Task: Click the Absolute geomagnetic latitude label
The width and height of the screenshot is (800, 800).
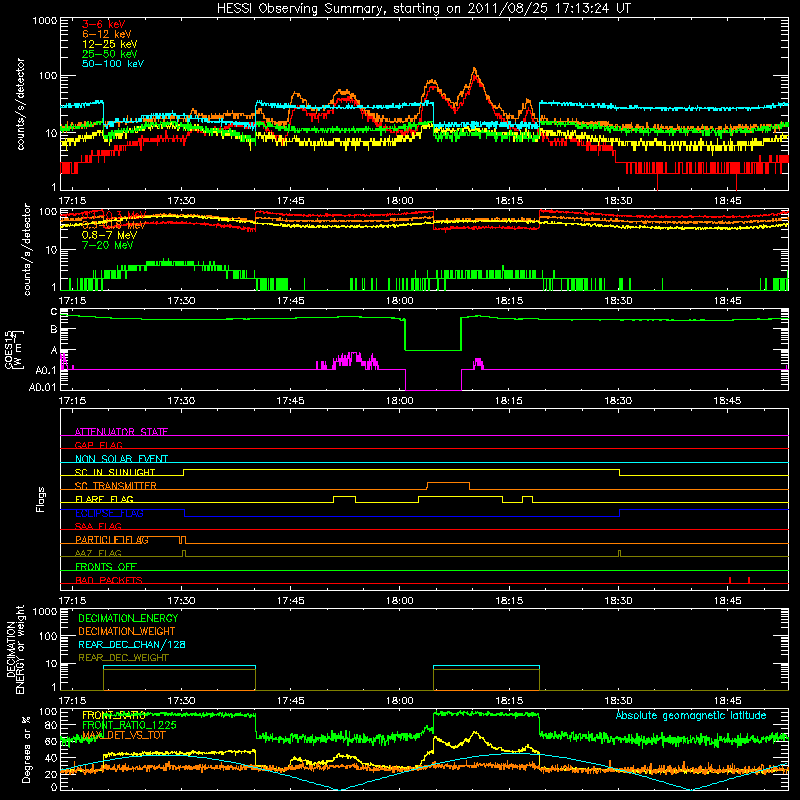Action: [691, 715]
